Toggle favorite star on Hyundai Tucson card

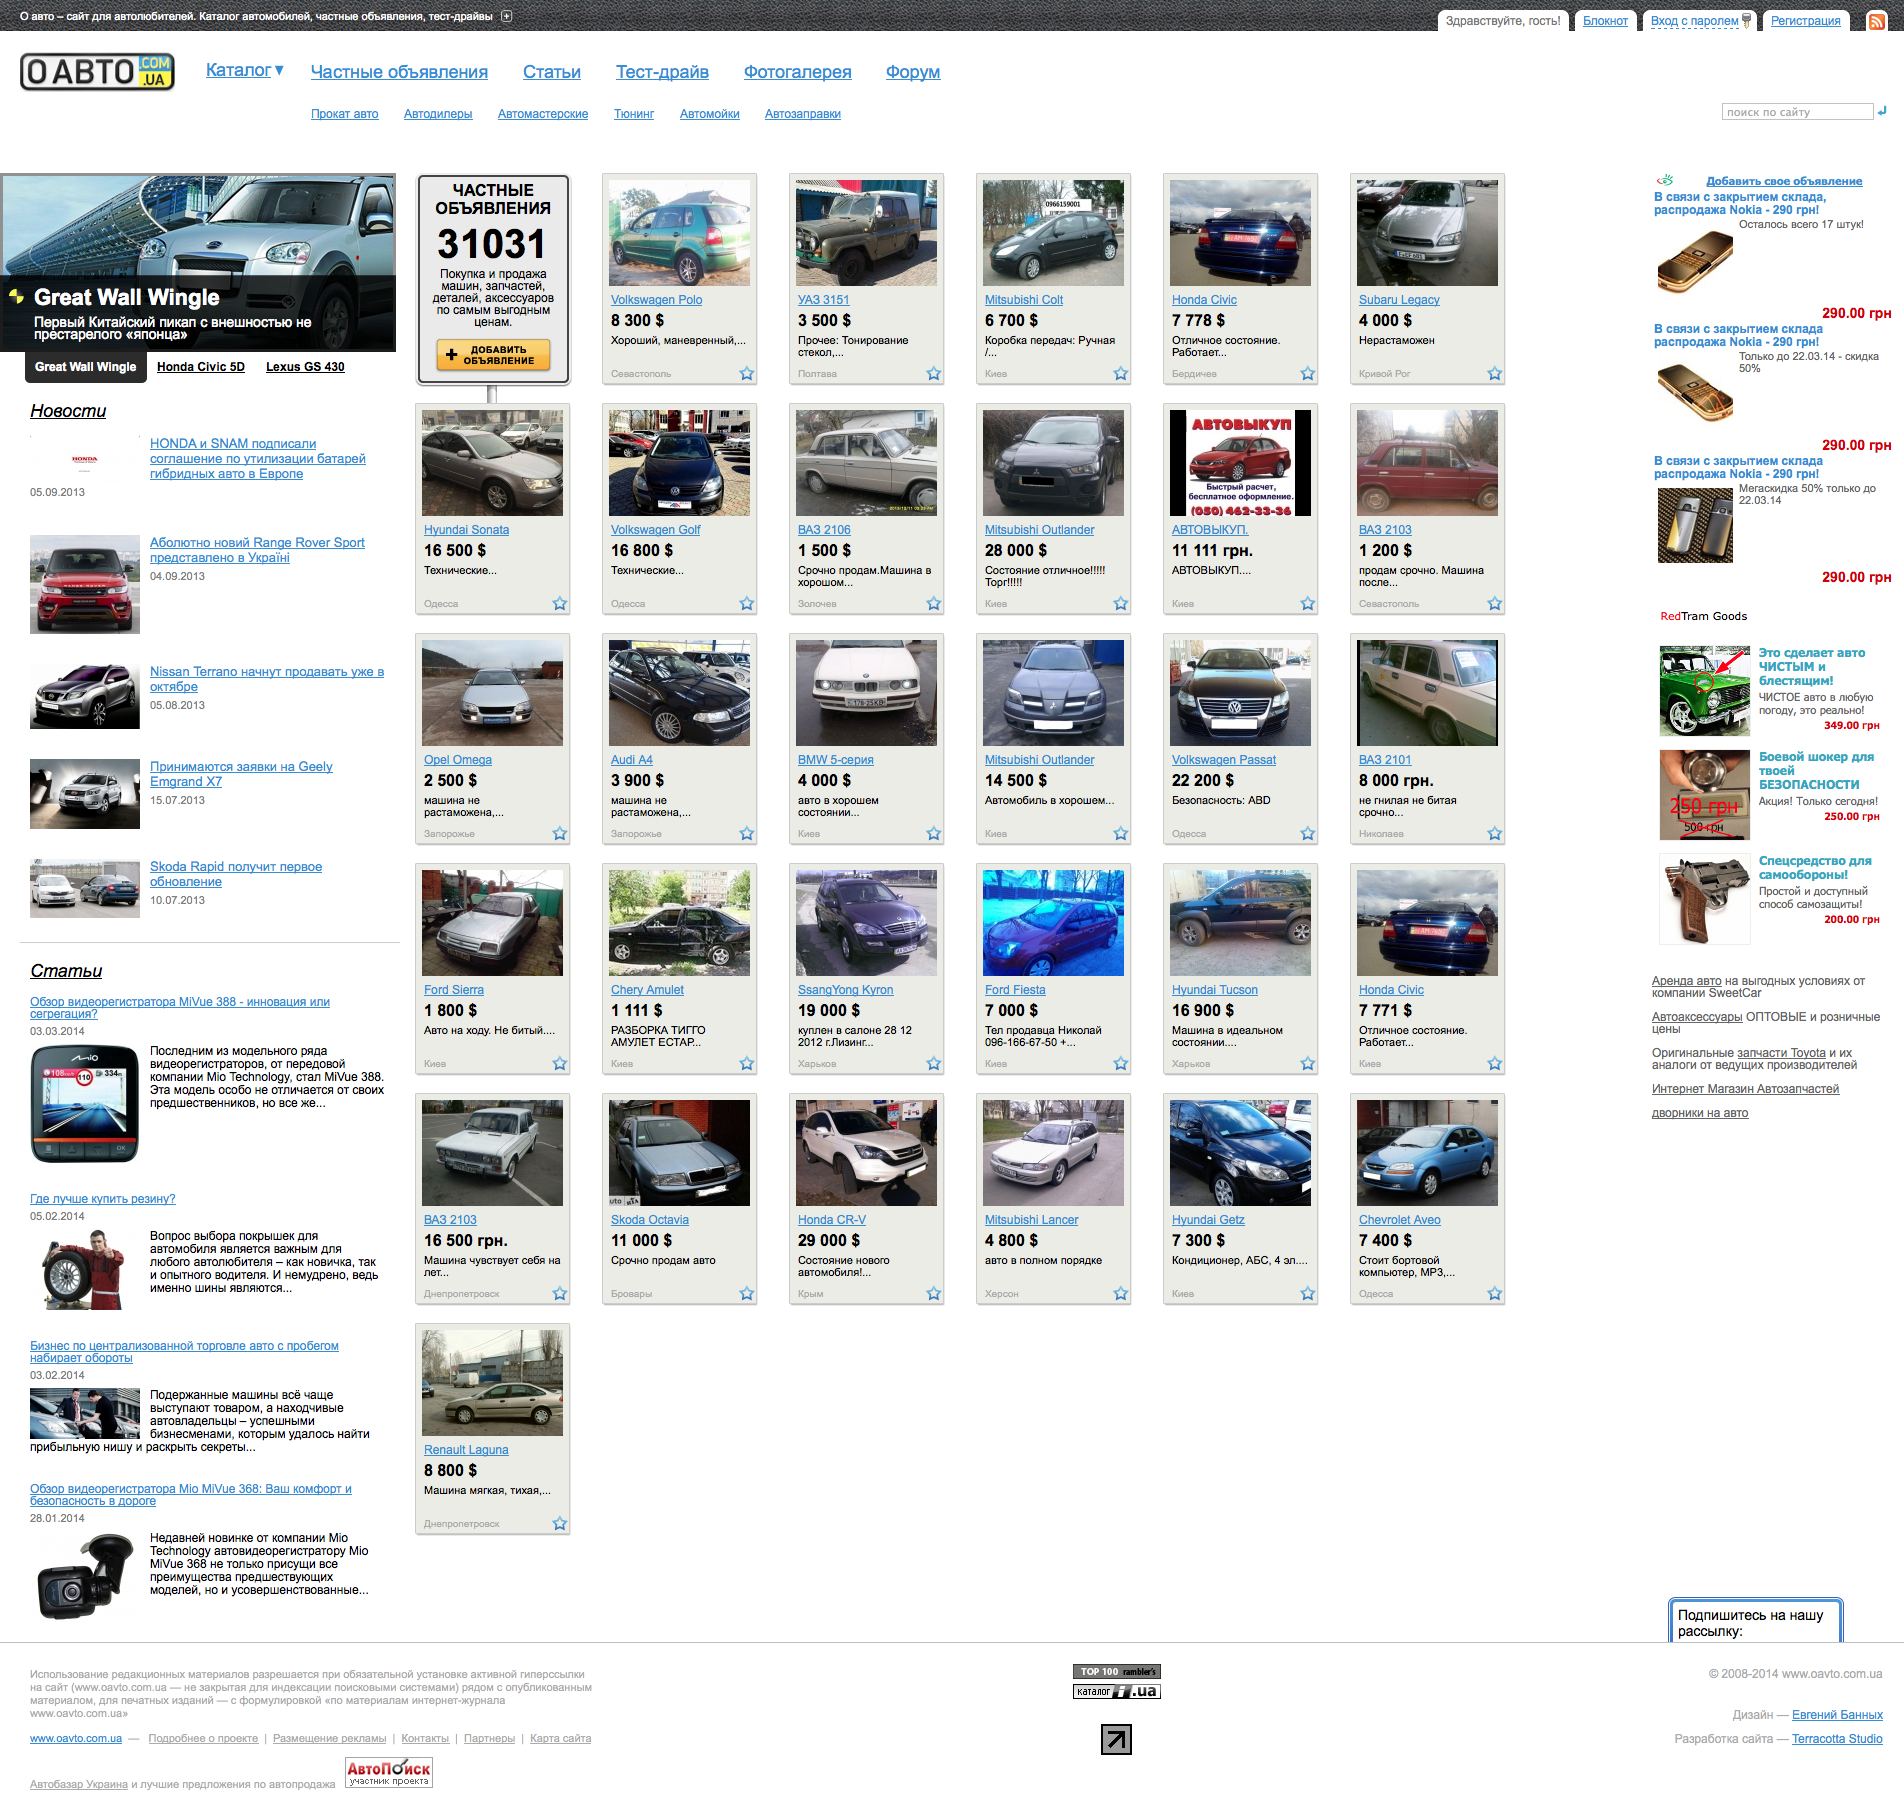(x=1308, y=1064)
